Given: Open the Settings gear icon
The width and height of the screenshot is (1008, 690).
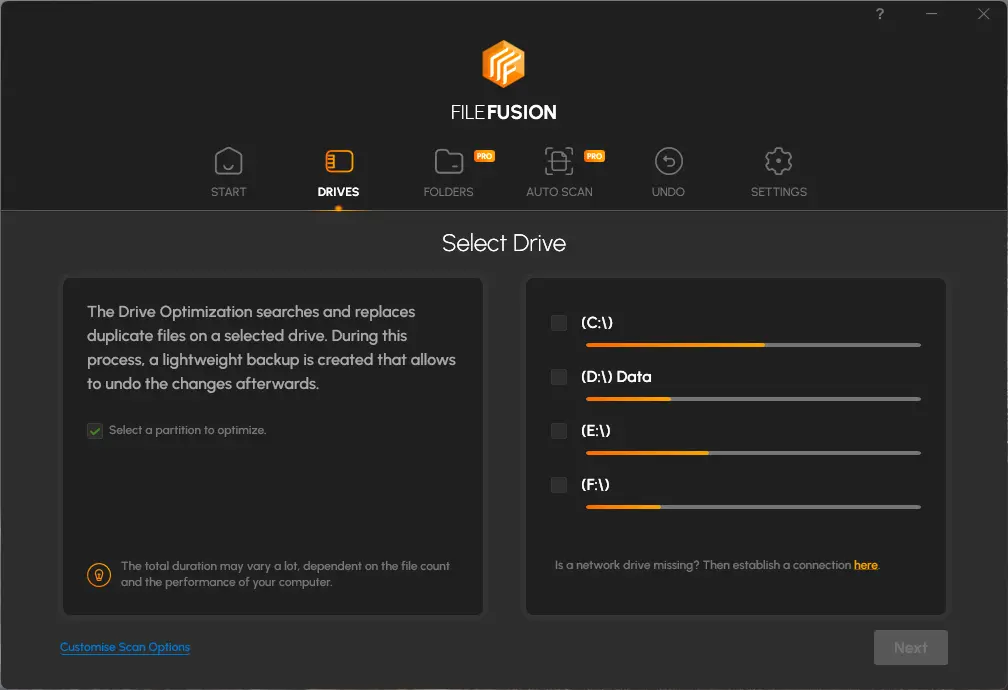Looking at the screenshot, I should 778,161.
